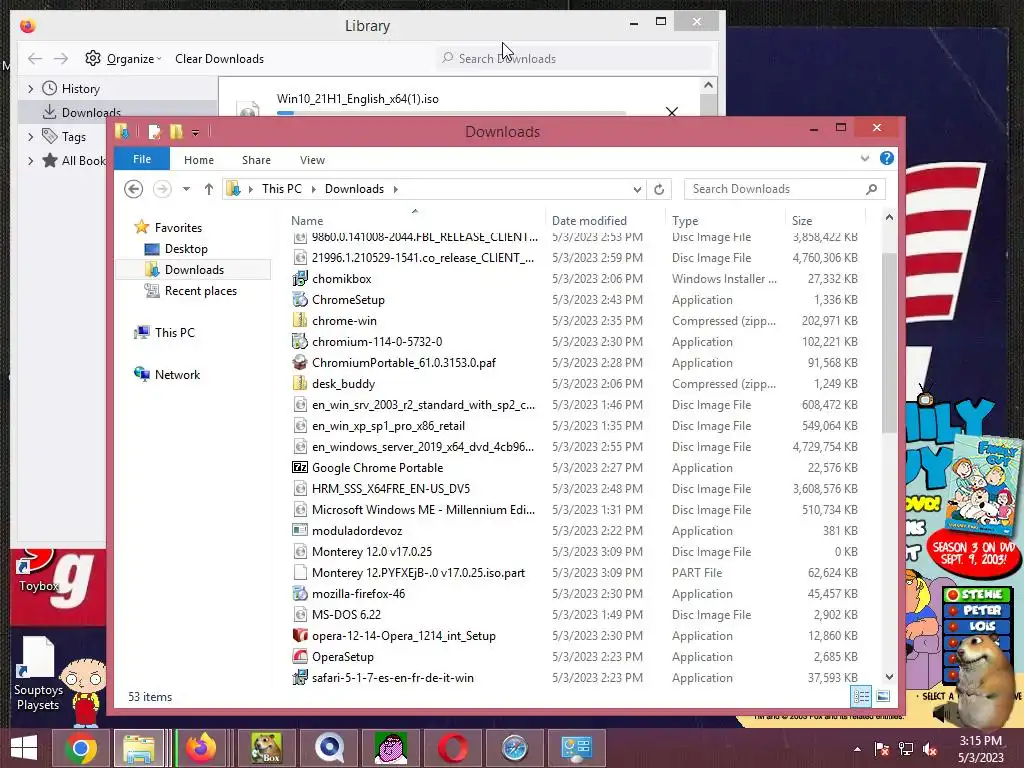Click New Folder quick access toolbar icon
1024x768 pixels.
176,132
